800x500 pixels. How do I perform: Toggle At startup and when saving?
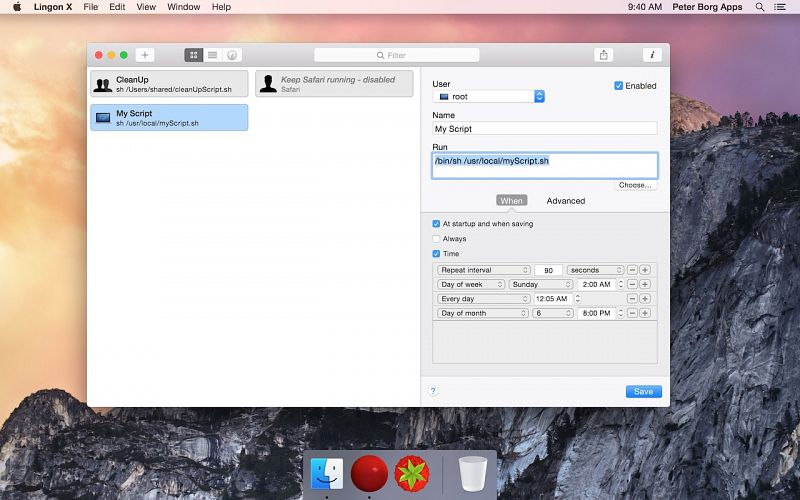coord(436,224)
